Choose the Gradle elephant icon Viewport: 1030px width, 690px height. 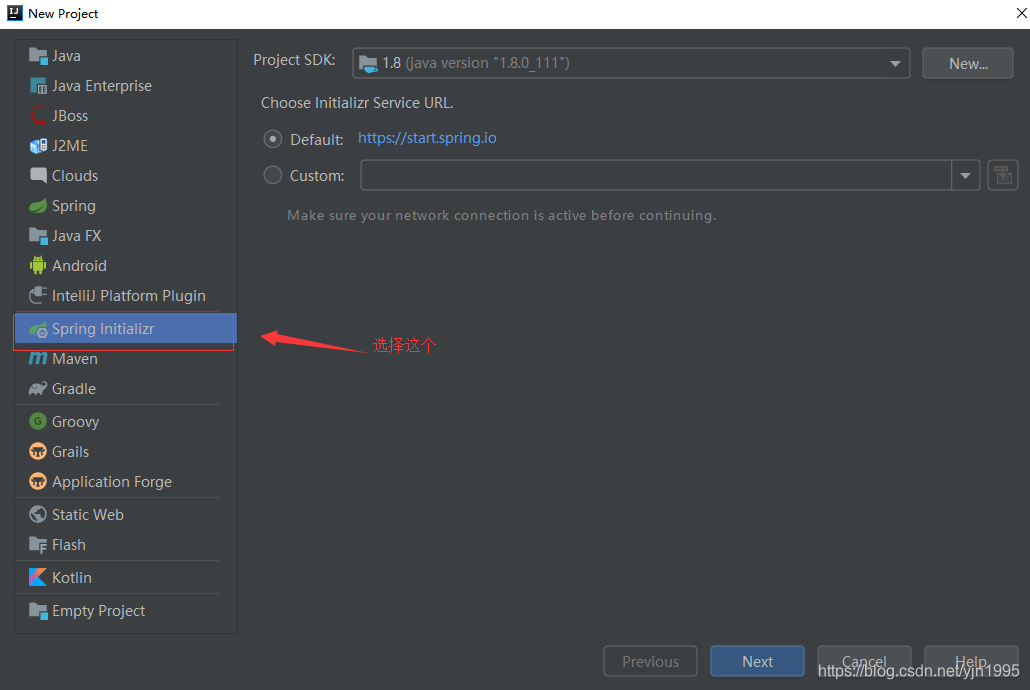click(38, 389)
